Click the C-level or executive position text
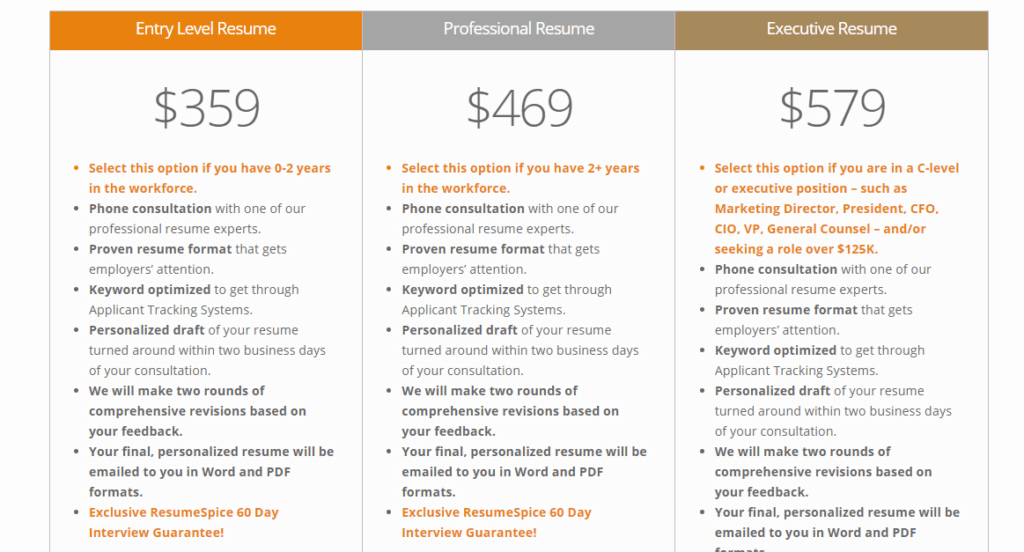The height and width of the screenshot is (552, 1024). (x=837, y=208)
